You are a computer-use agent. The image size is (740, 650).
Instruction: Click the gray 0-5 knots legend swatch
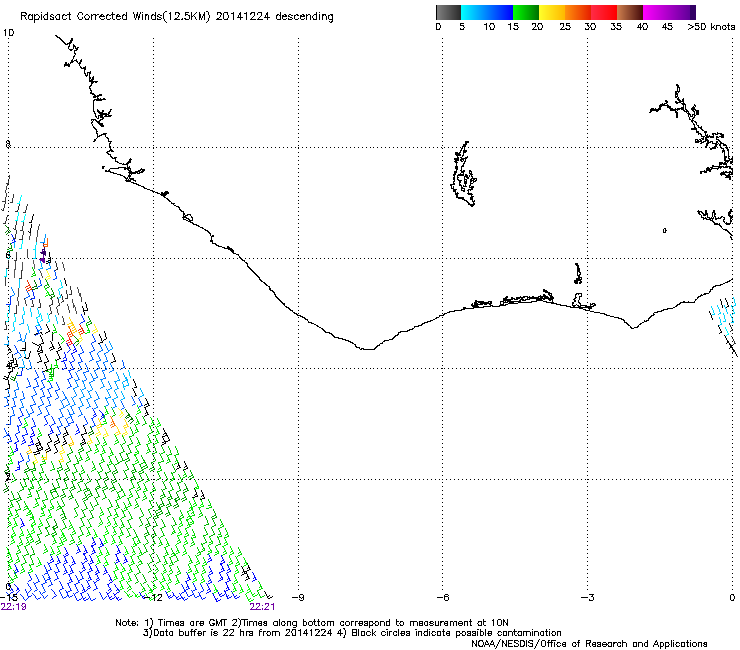(448, 12)
